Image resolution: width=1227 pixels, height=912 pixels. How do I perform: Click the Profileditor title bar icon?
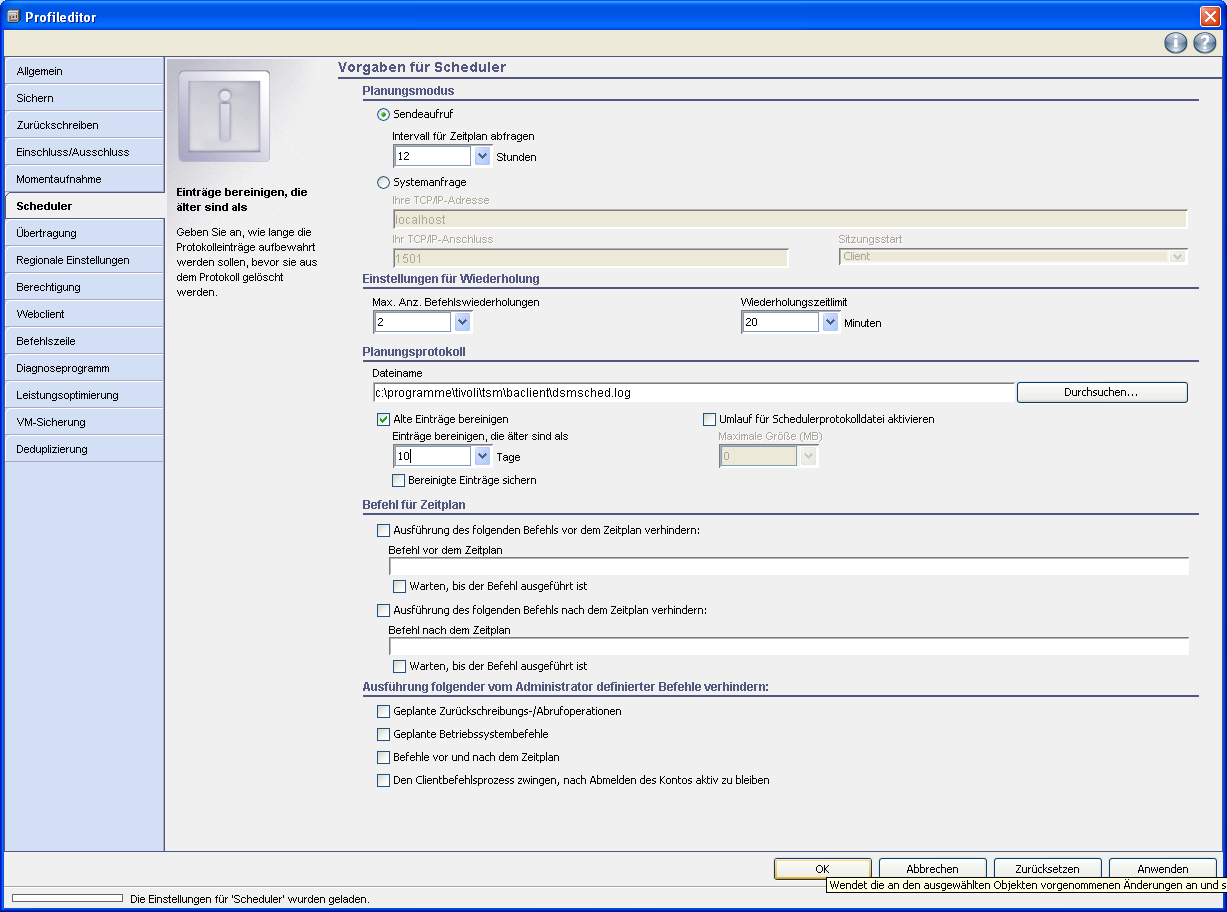pyautogui.click(x=13, y=16)
